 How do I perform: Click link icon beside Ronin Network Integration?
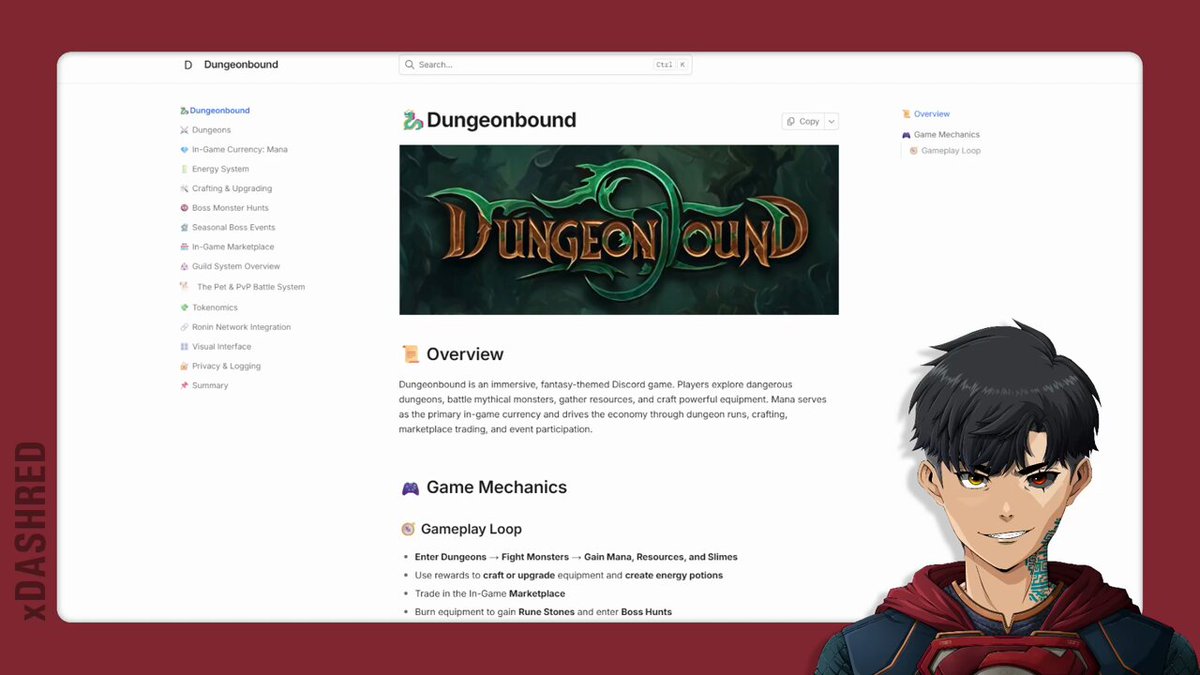(184, 327)
